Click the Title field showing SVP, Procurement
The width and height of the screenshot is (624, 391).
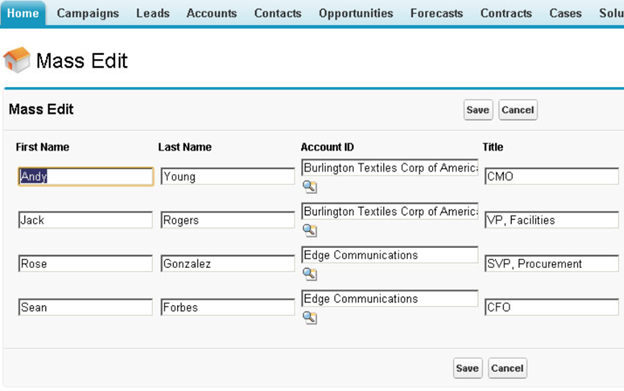pyautogui.click(x=552, y=263)
